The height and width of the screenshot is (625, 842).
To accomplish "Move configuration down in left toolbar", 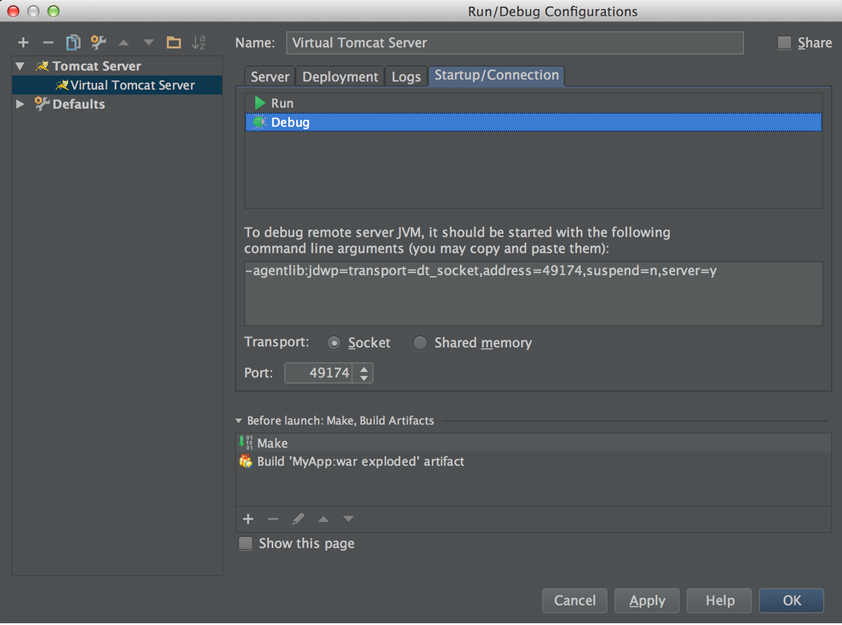I will 149,42.
